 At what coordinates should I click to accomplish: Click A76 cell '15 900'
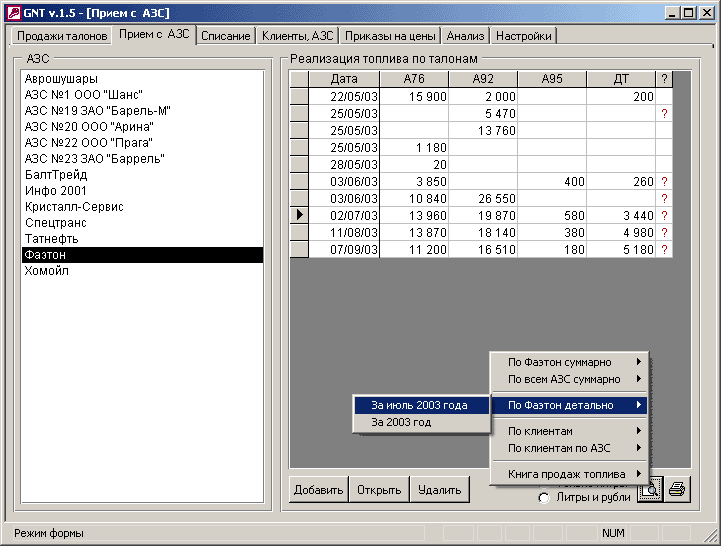tap(414, 96)
